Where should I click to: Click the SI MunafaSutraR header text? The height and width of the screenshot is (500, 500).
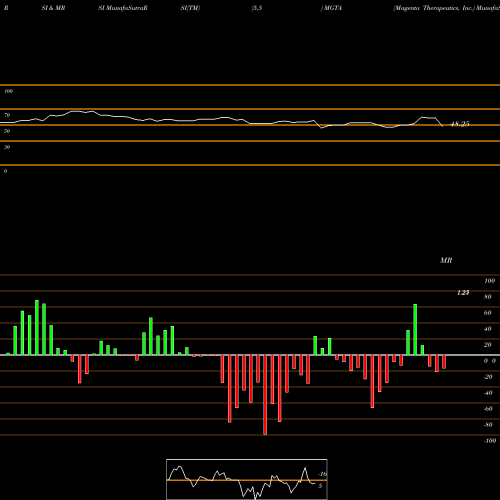[x=123, y=8]
